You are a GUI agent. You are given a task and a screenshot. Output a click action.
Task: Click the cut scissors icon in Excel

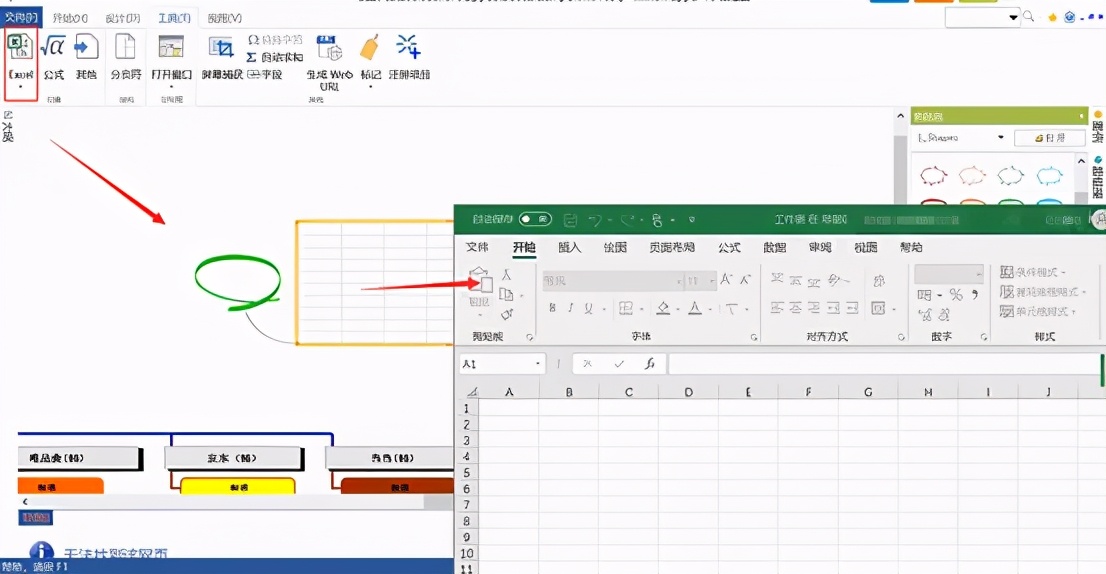(507, 274)
